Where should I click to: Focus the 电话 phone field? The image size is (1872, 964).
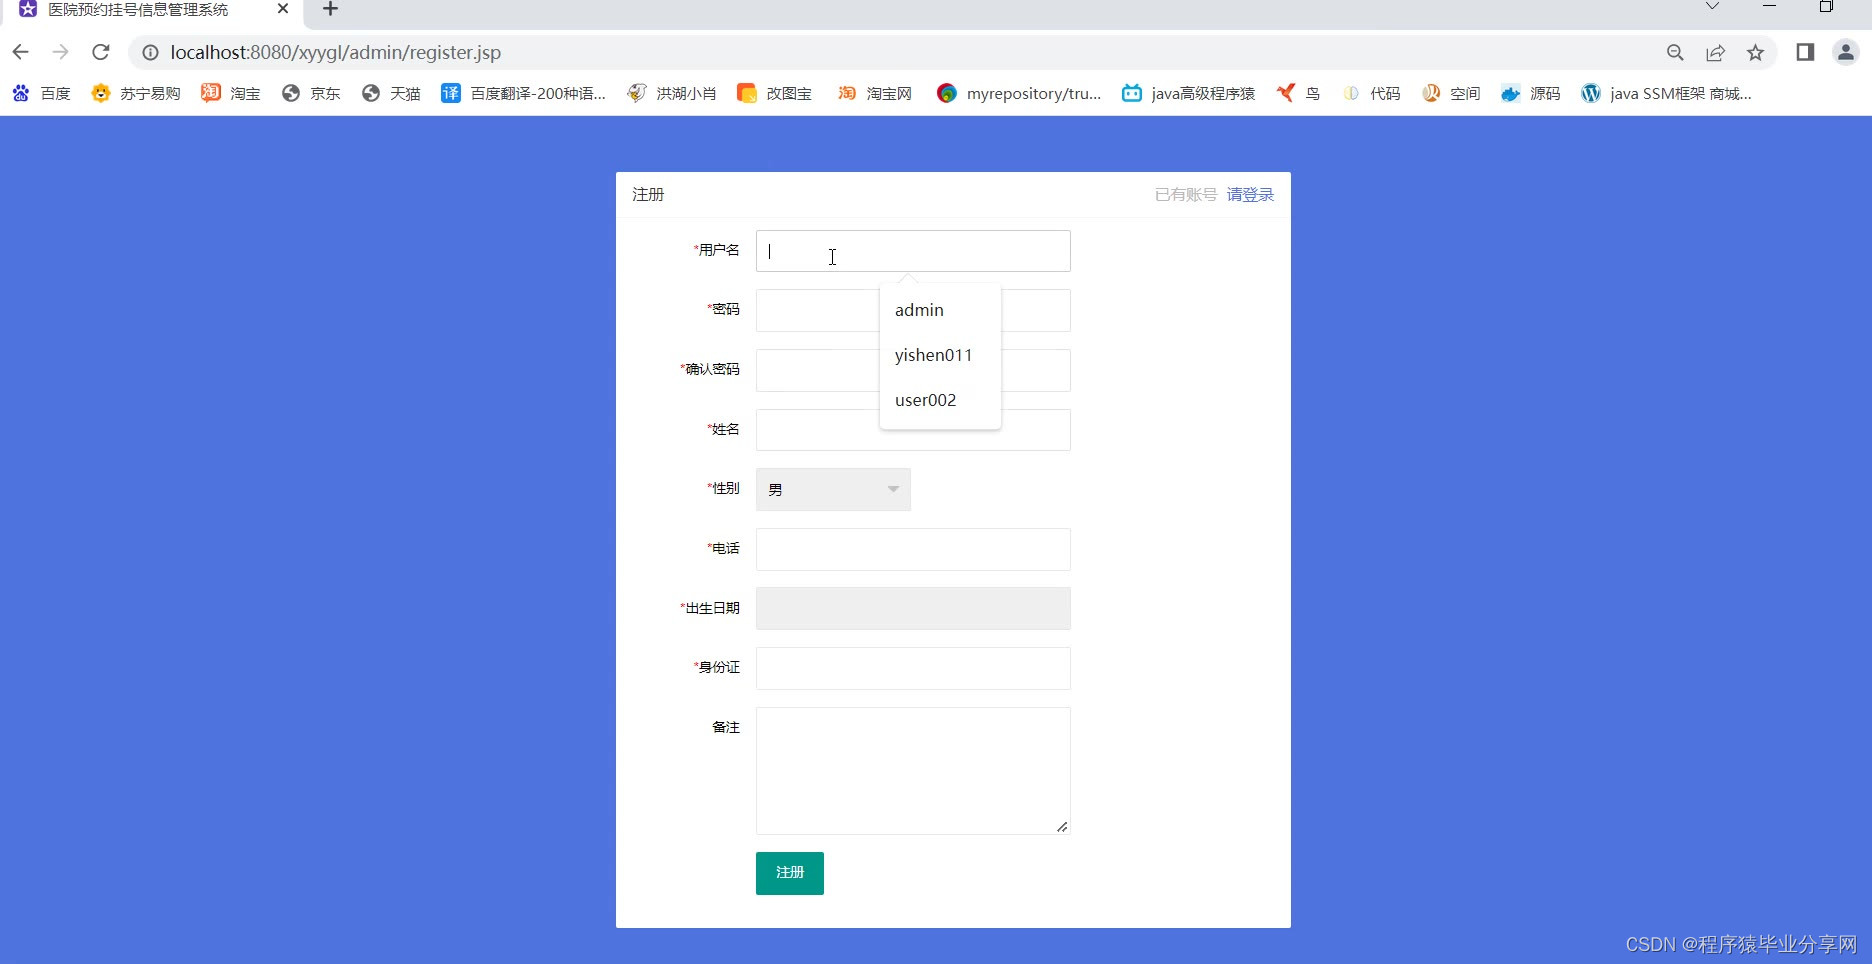[913, 549]
